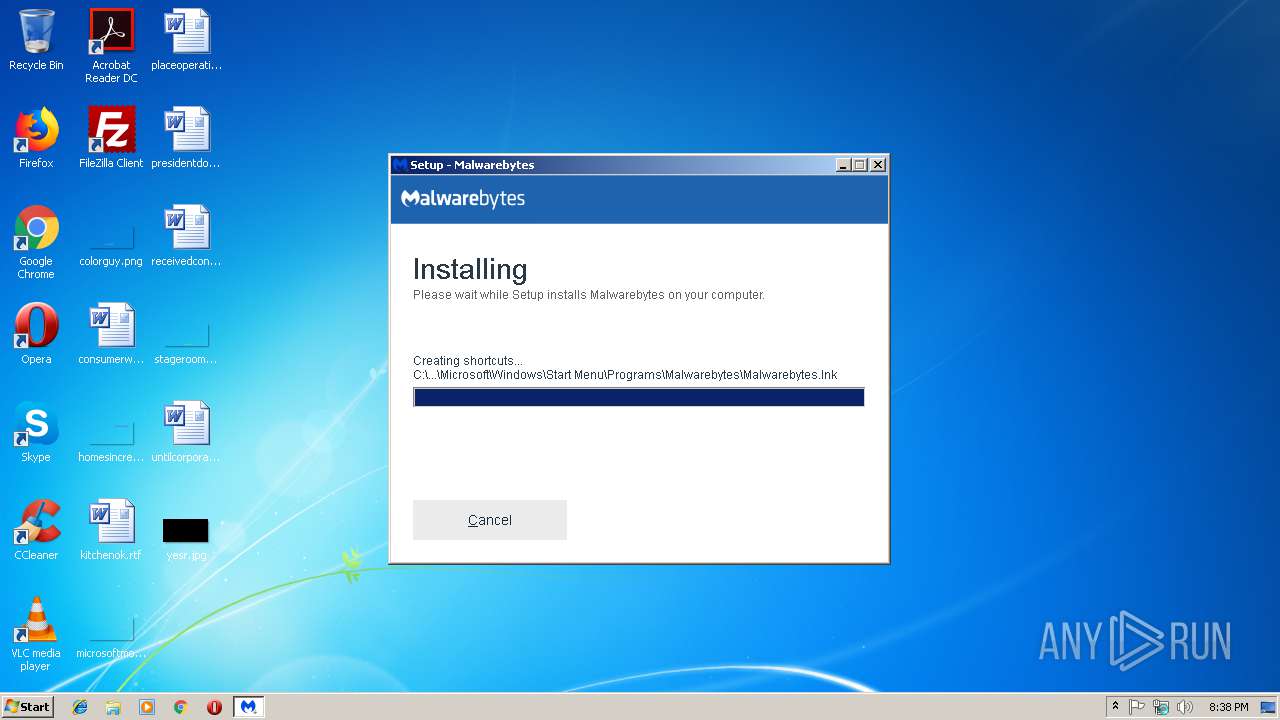Viewport: 1280px width, 720px height.
Task: Minimize the Malwarebytes Setup window
Action: pyautogui.click(x=843, y=165)
